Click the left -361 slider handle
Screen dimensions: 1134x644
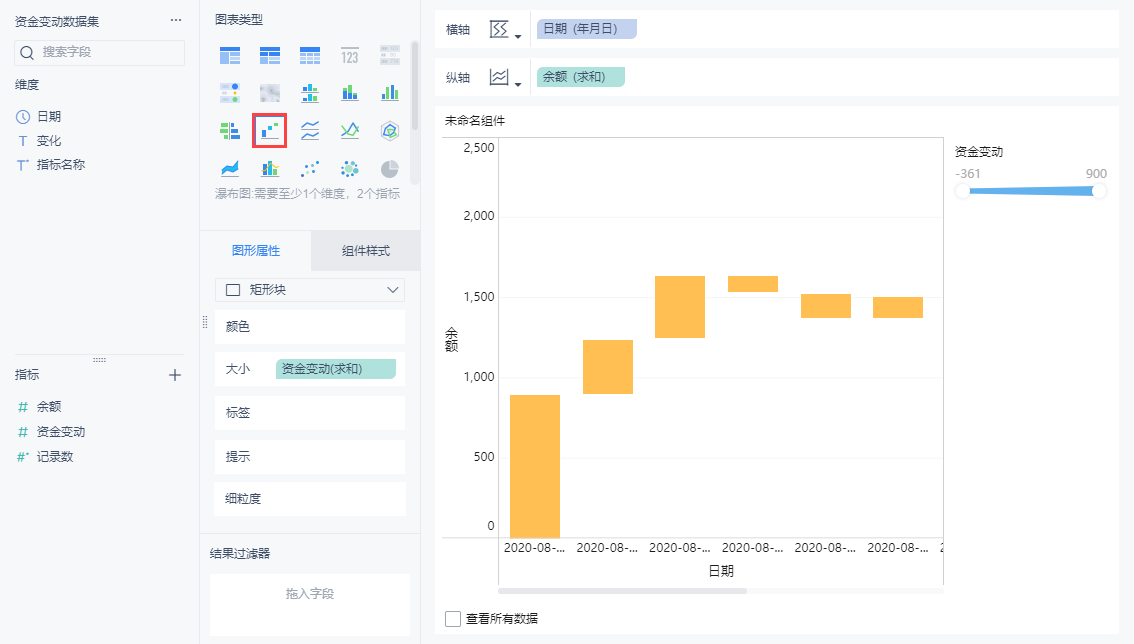point(962,191)
